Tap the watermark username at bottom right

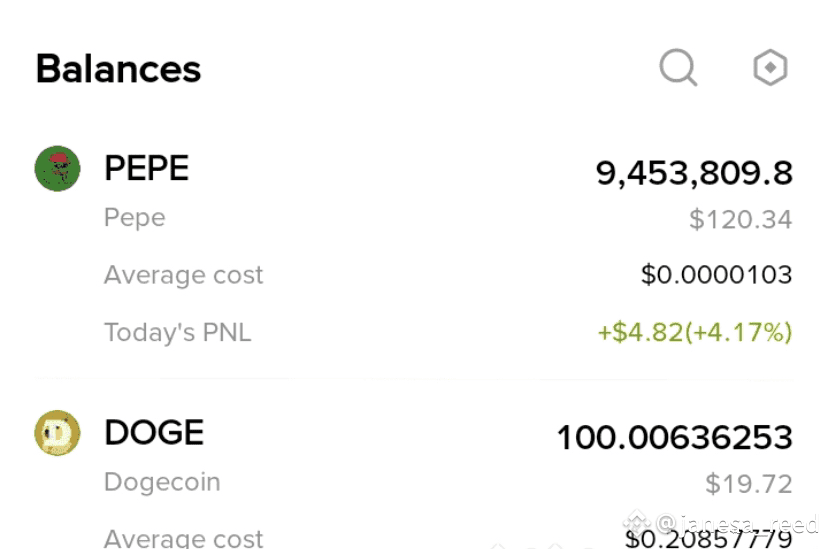[x=737, y=524]
